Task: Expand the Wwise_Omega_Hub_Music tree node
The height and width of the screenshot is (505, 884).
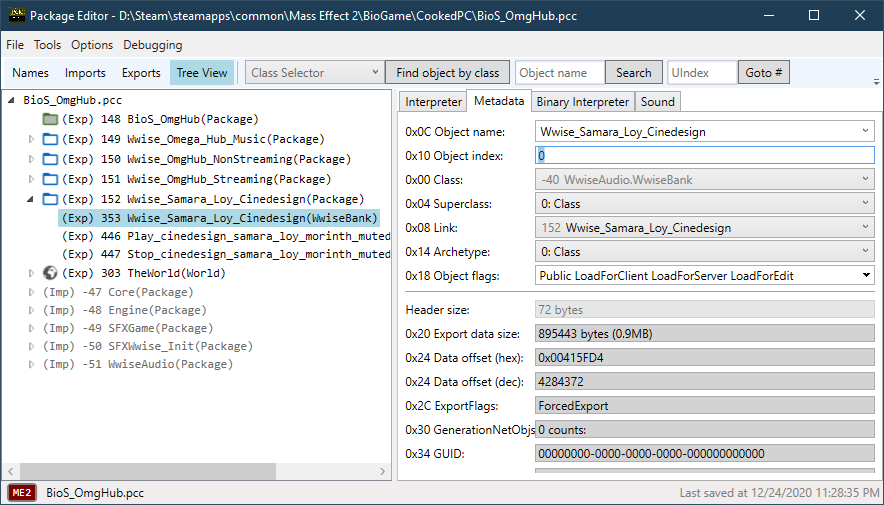Action: tap(32, 139)
